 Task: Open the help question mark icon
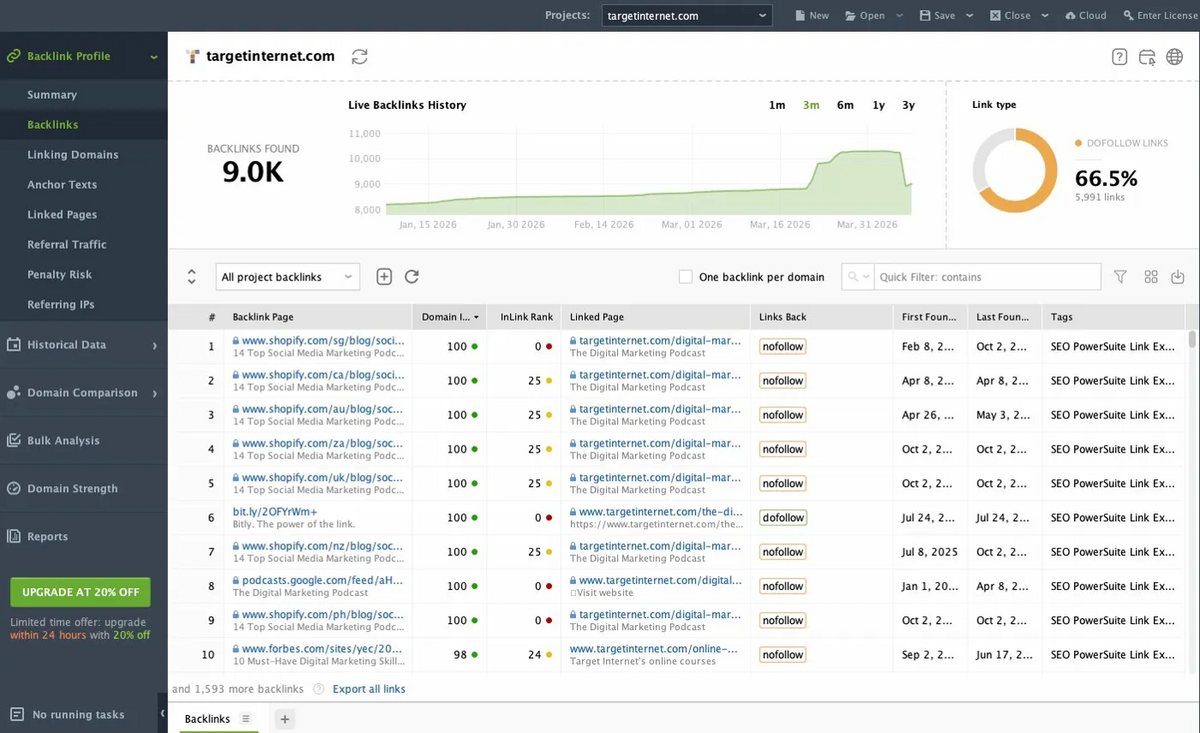tap(1120, 57)
